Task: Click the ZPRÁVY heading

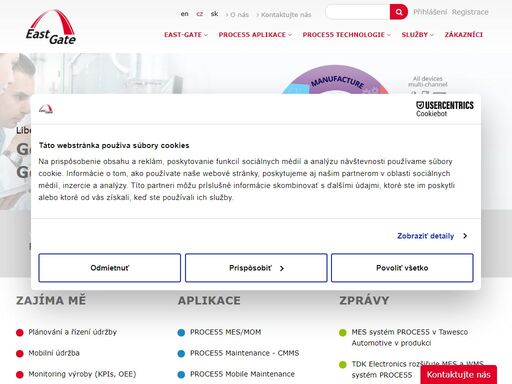Action: [364, 300]
